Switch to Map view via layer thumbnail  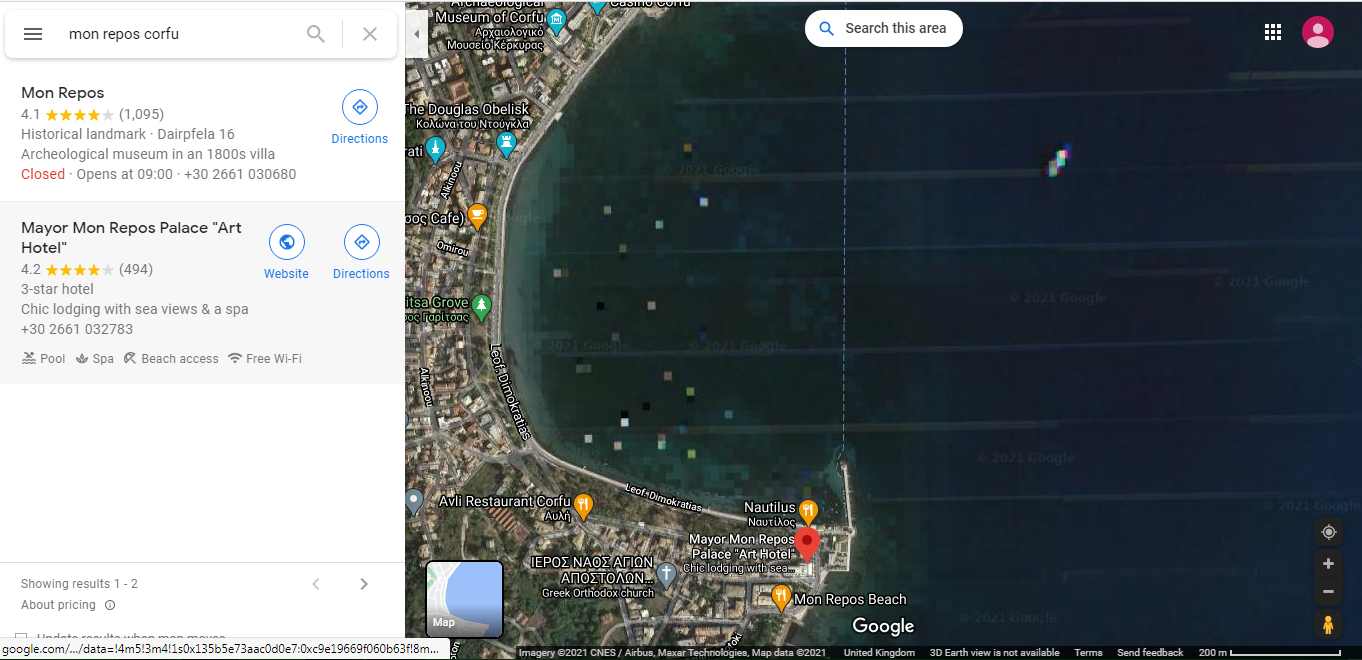(464, 599)
